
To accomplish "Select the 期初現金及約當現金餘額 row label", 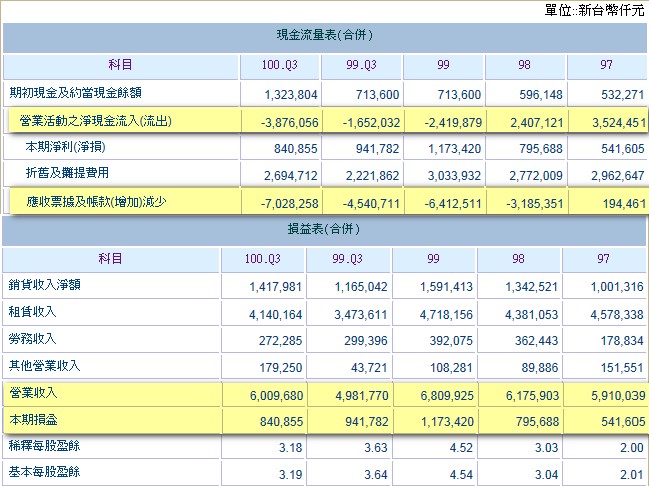I will [75, 92].
